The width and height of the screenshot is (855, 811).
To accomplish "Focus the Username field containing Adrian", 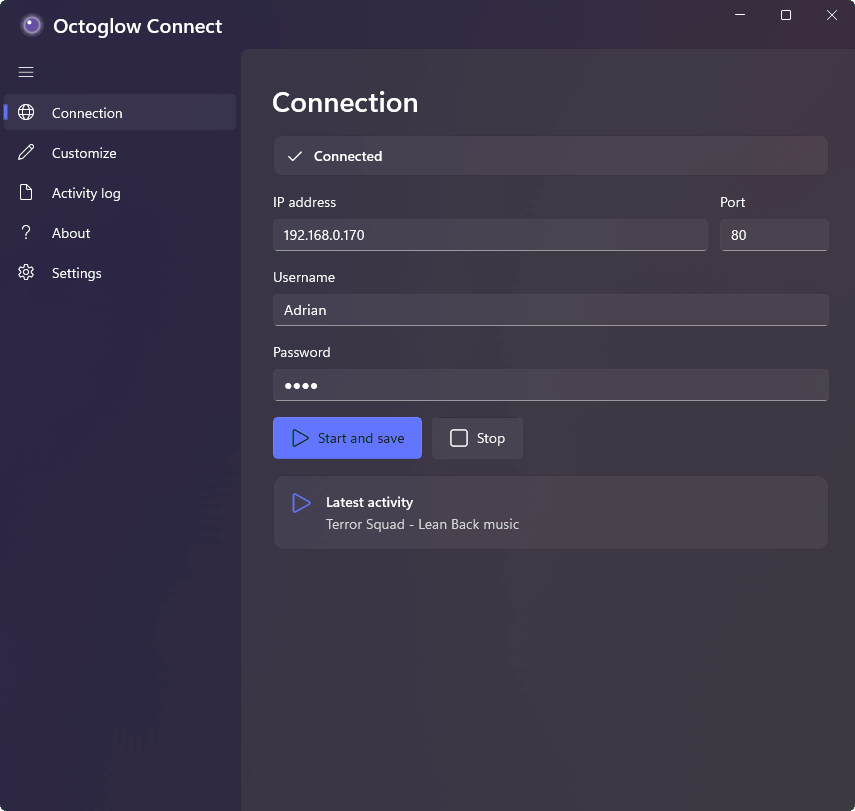I will coord(551,310).
